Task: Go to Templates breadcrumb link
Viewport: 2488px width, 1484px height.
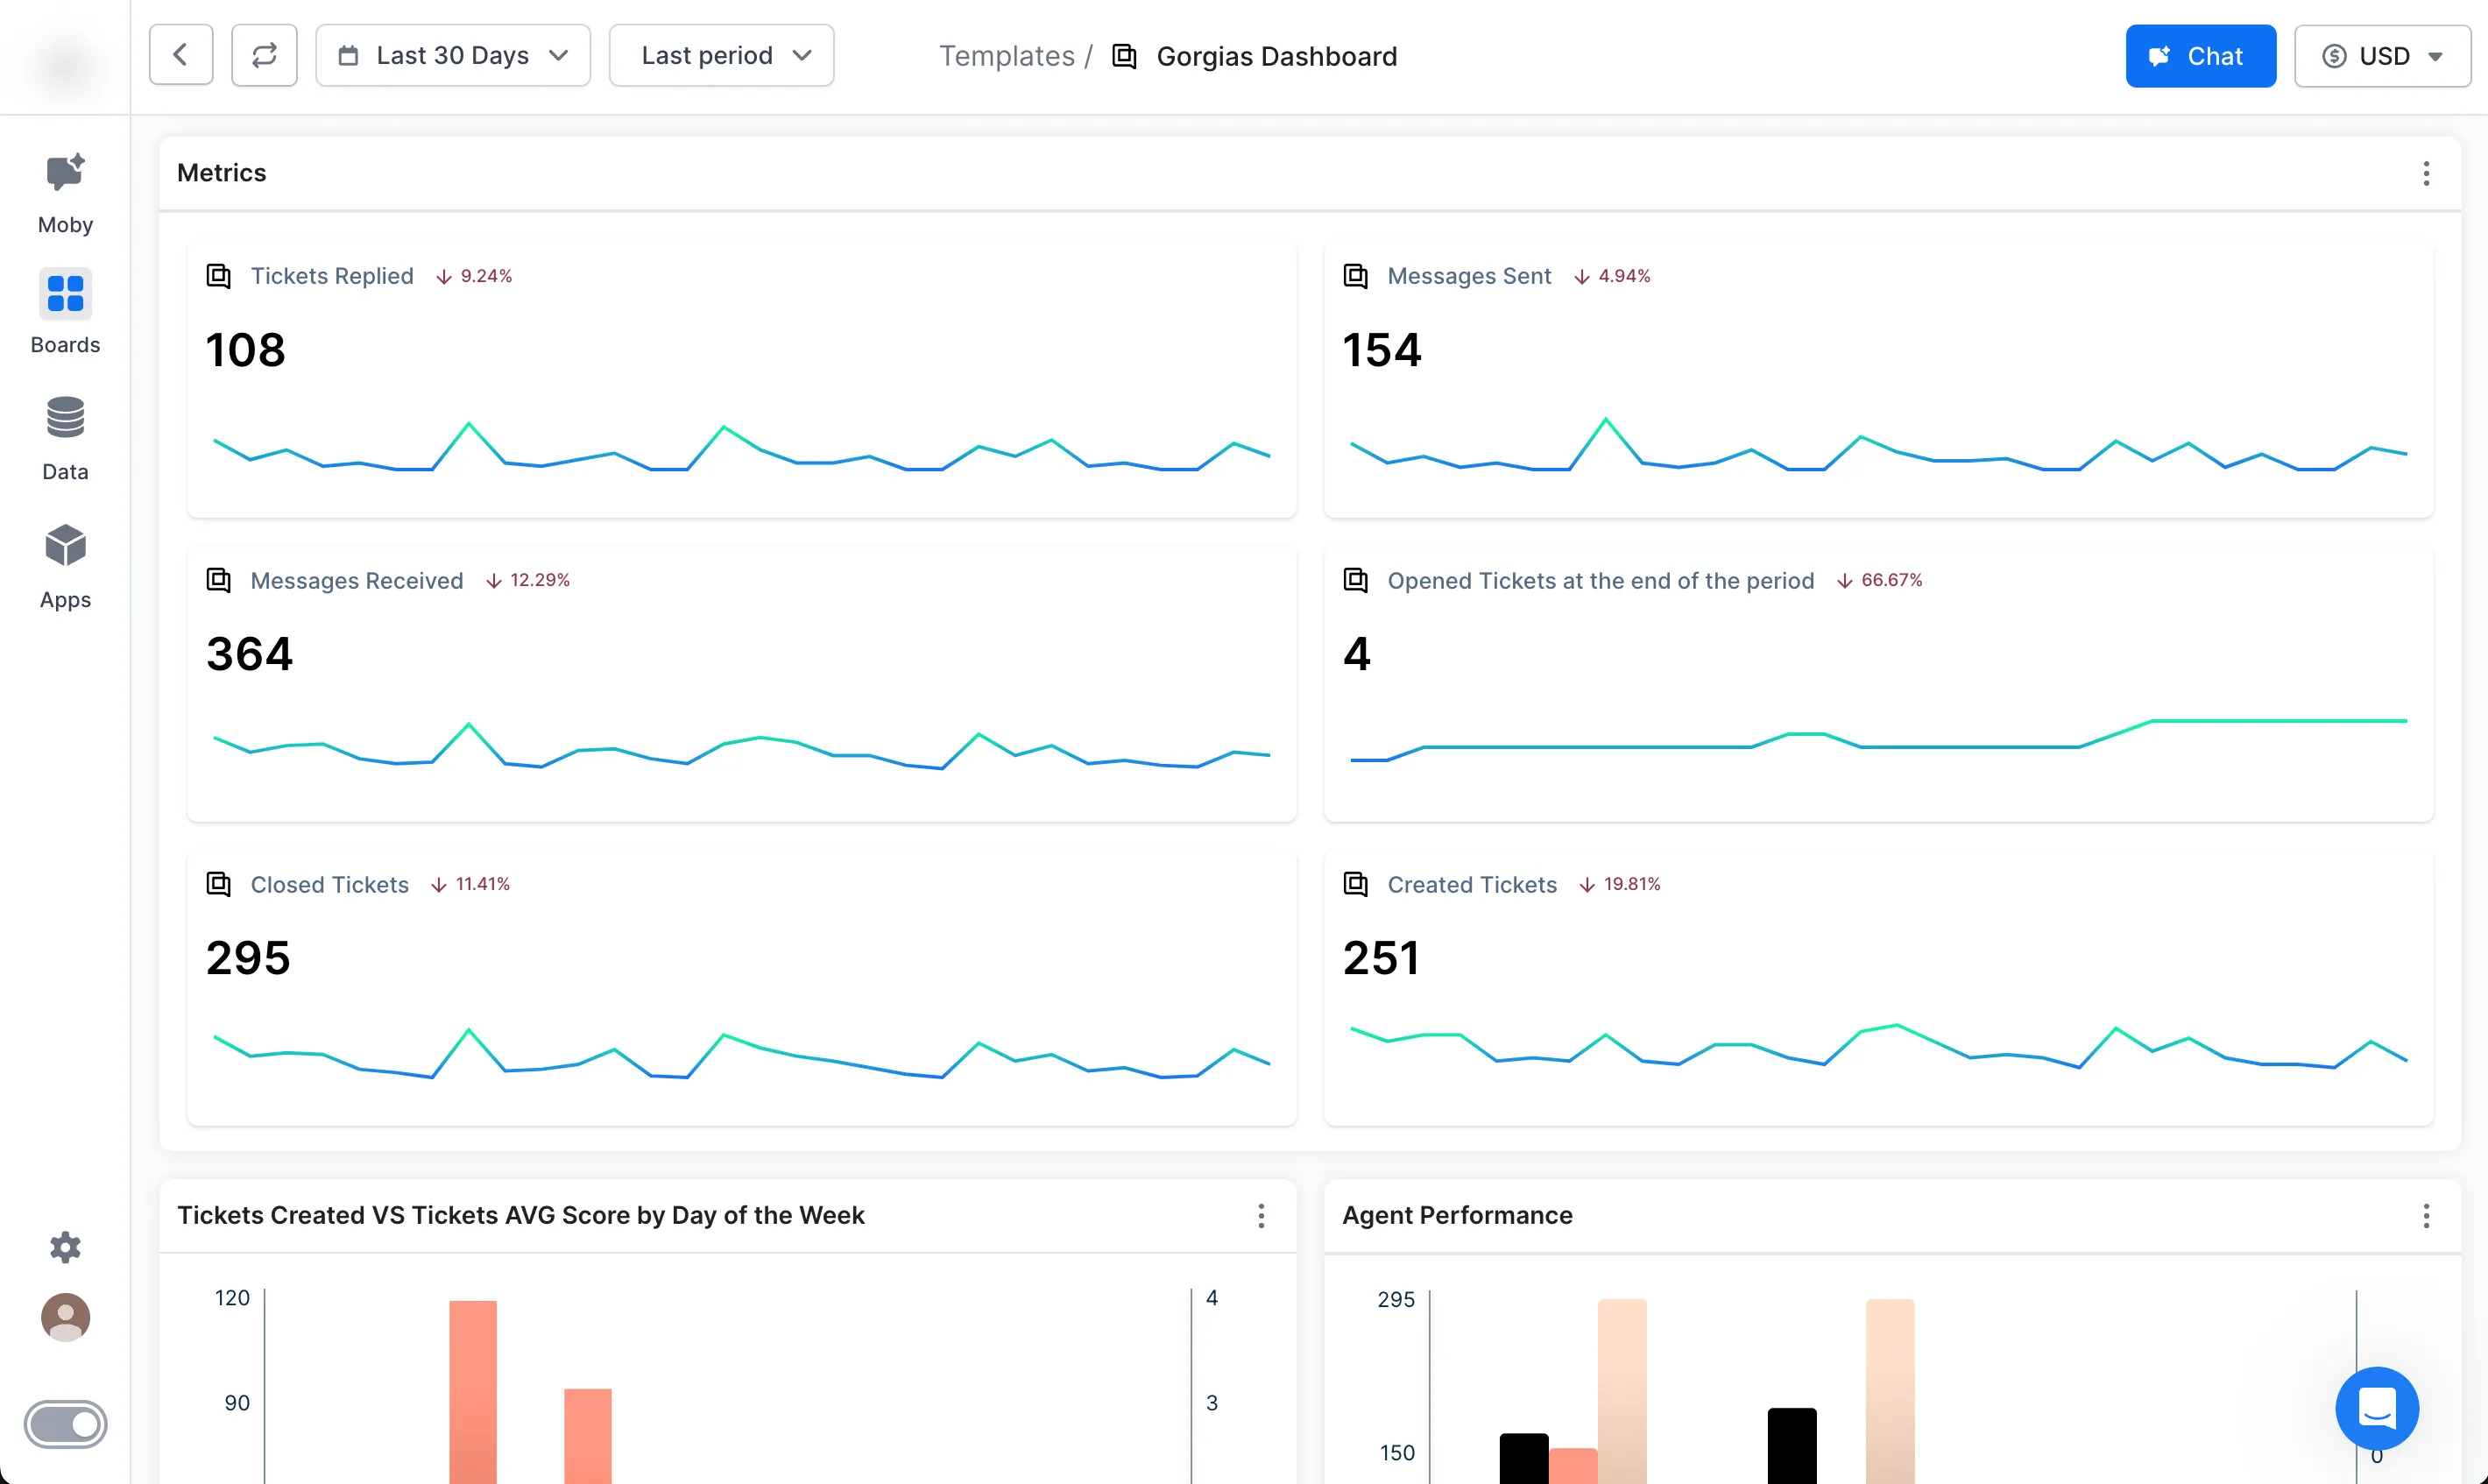Action: click(1006, 56)
